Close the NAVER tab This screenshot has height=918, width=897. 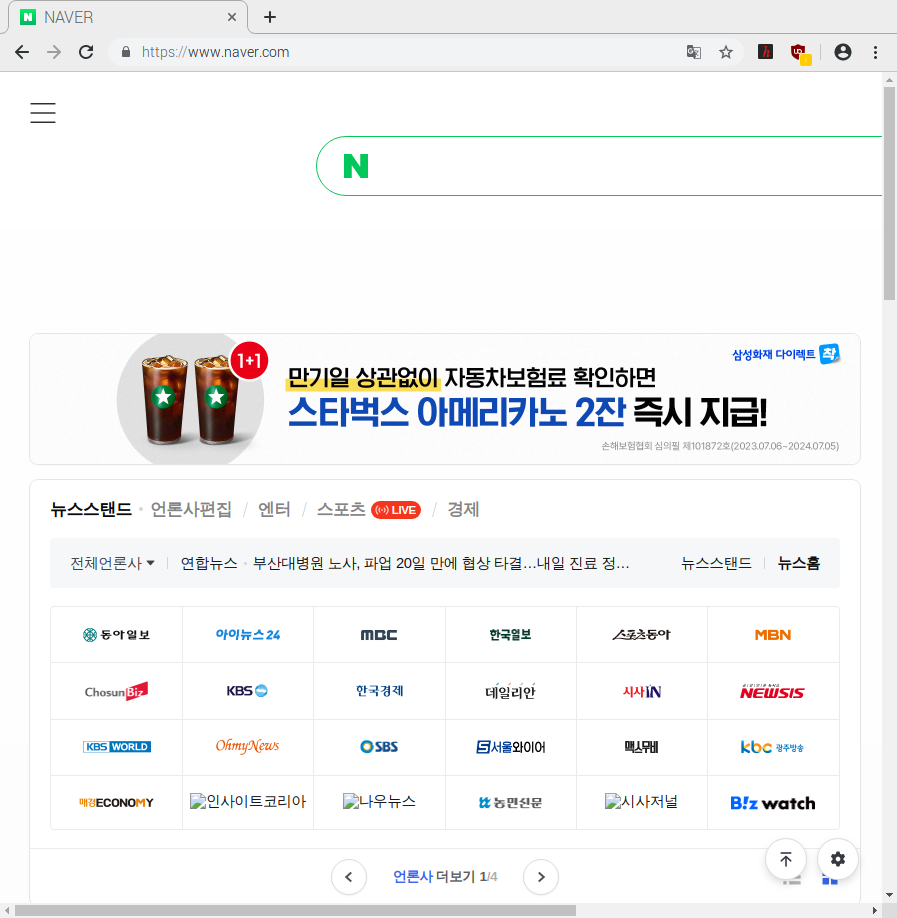click(x=232, y=17)
